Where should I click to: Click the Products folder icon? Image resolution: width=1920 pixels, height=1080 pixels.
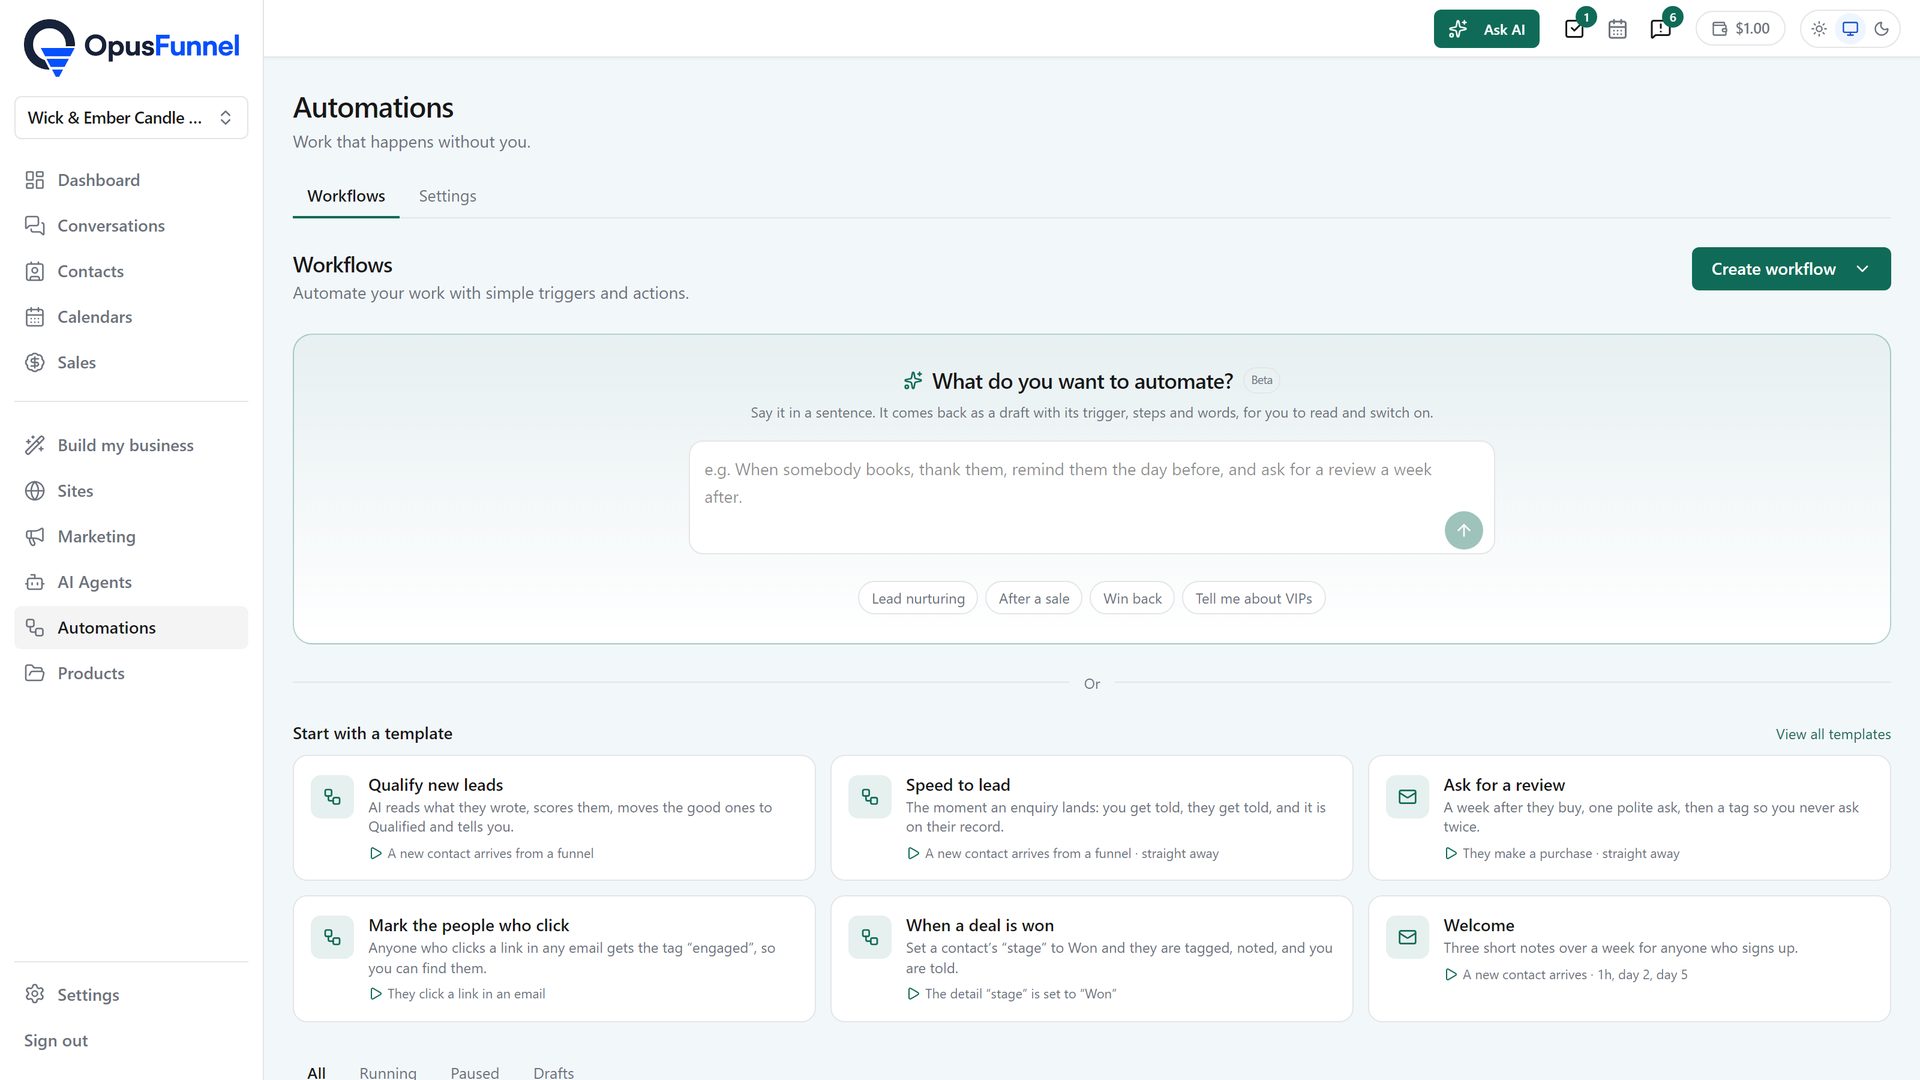35,673
